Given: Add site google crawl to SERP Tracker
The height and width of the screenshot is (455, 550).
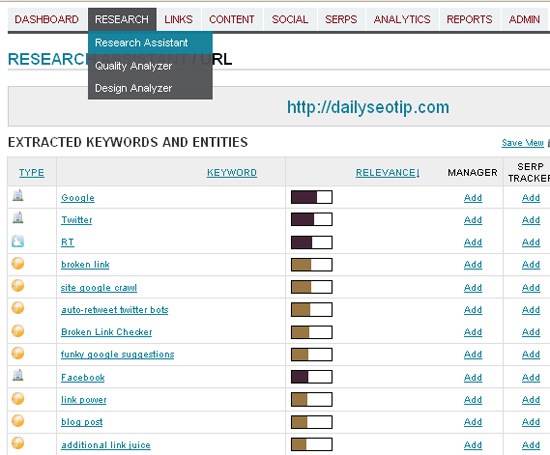Looking at the screenshot, I should pyautogui.click(x=531, y=288).
